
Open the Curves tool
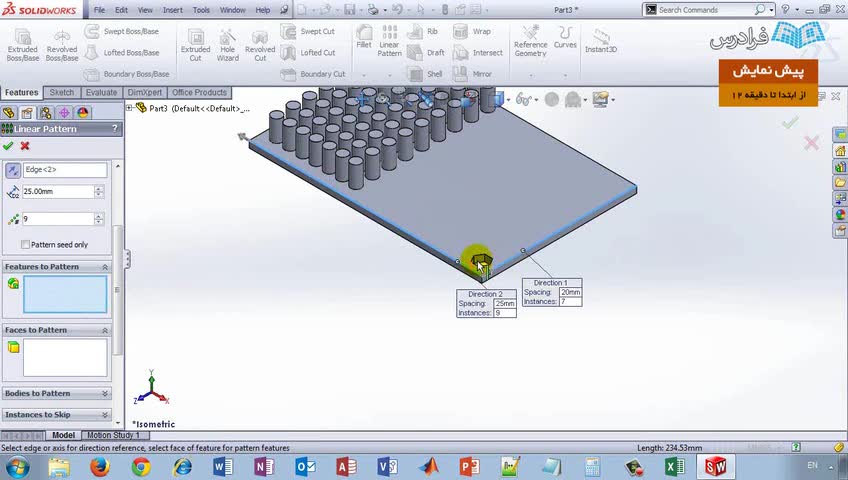(565, 37)
